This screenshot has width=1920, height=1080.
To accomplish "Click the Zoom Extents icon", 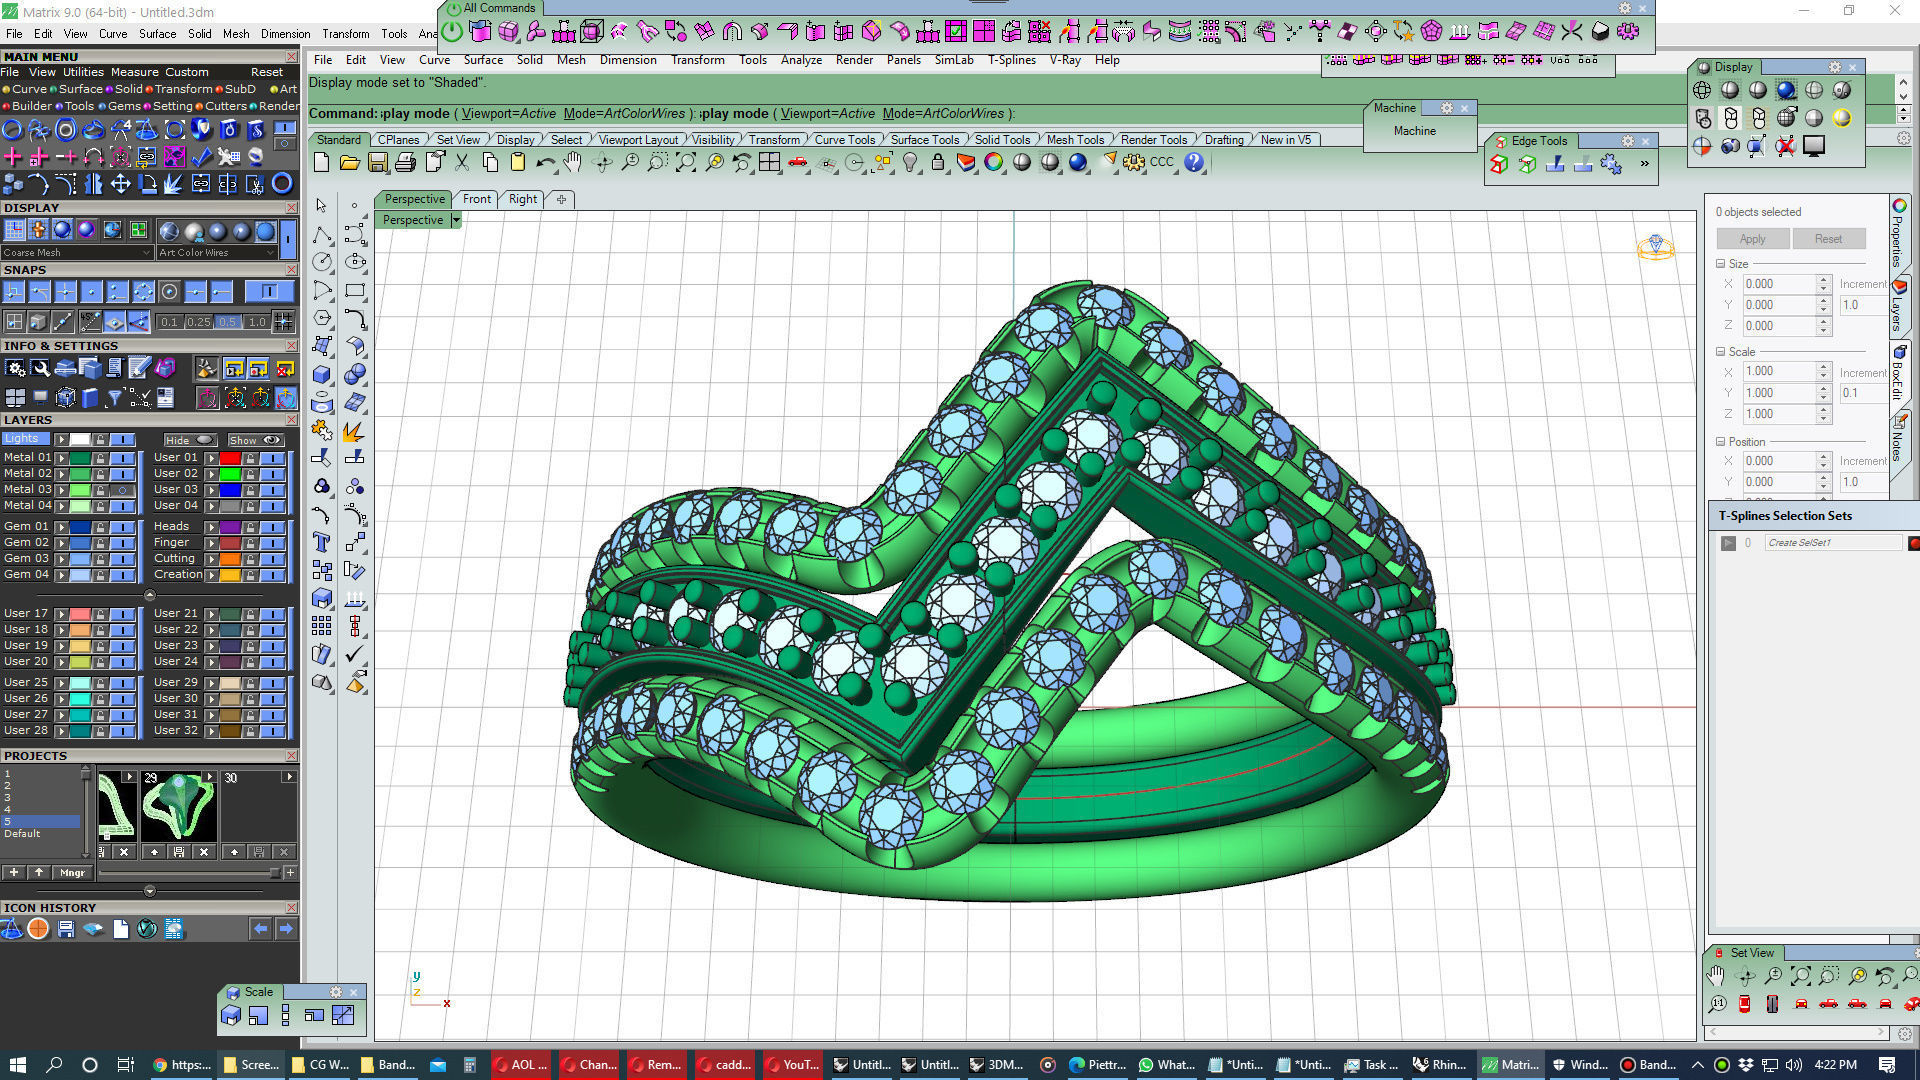I will pyautogui.click(x=685, y=162).
